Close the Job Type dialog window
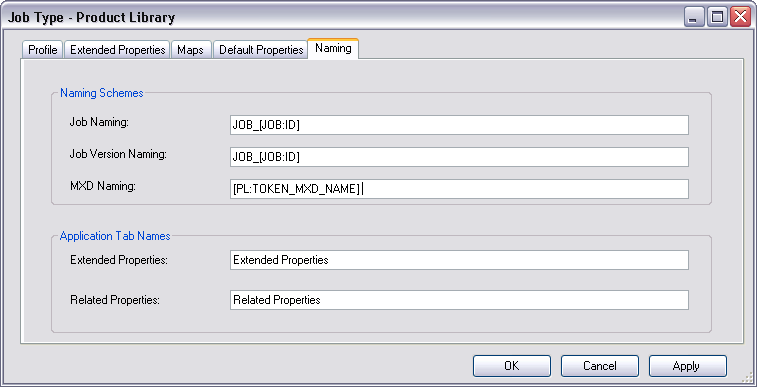This screenshot has width=757, height=387. (x=740, y=17)
